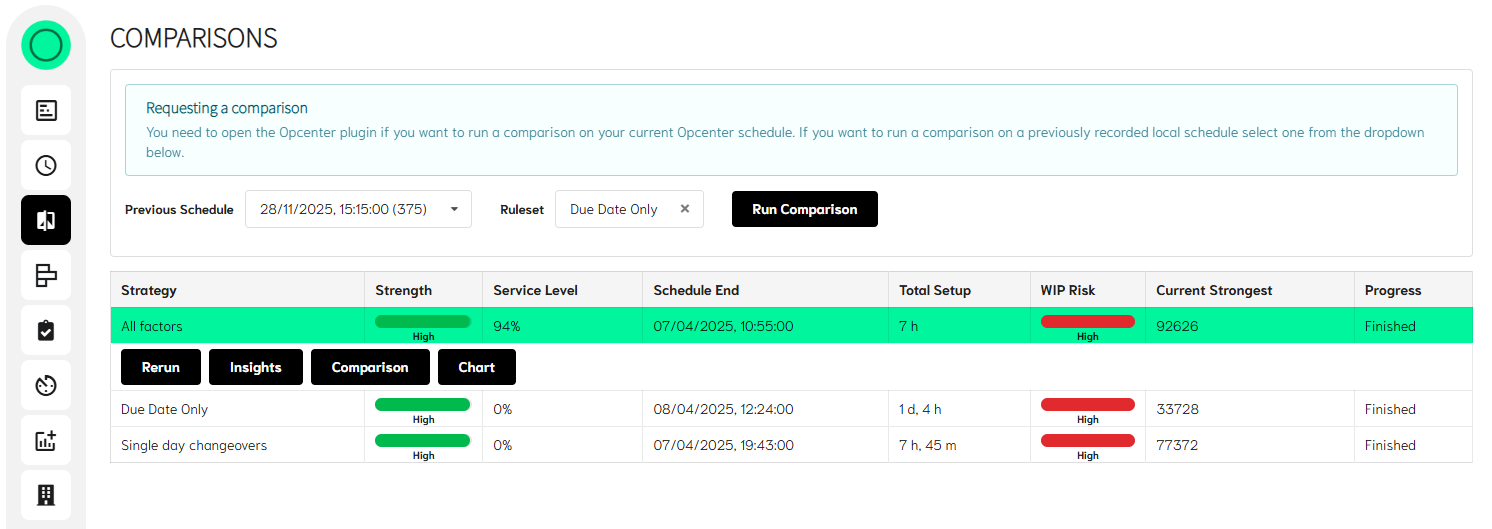1492x529 pixels.
Task: Click the Due Date Only strength bar
Action: pos(422,404)
